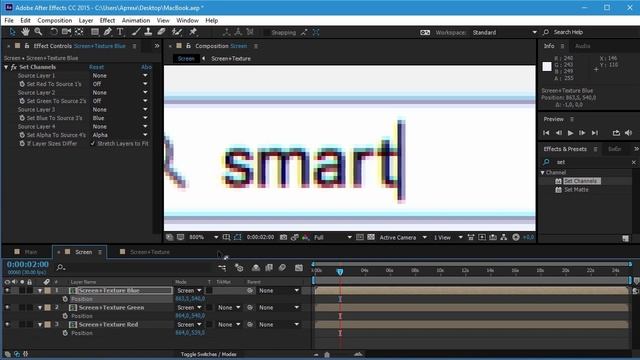The height and width of the screenshot is (360, 640).
Task: Select the Rotation tool
Action: click(54, 32)
